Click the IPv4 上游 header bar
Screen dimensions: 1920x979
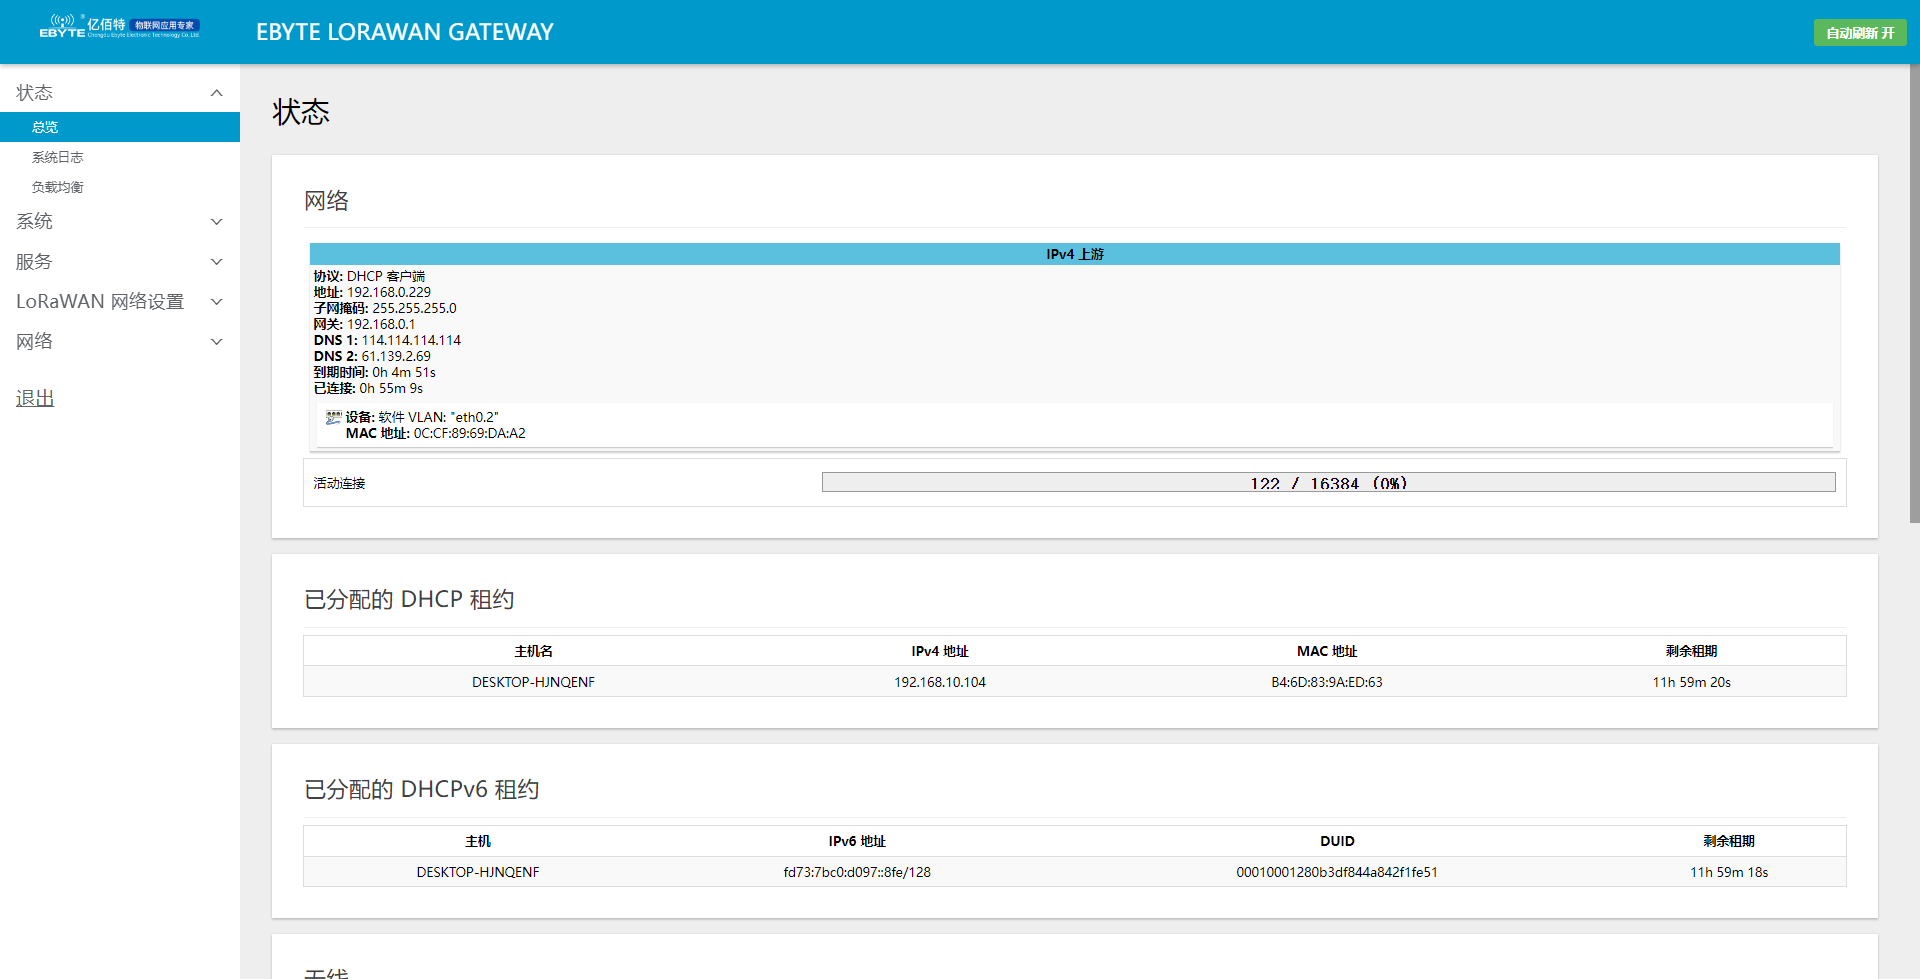[1074, 254]
